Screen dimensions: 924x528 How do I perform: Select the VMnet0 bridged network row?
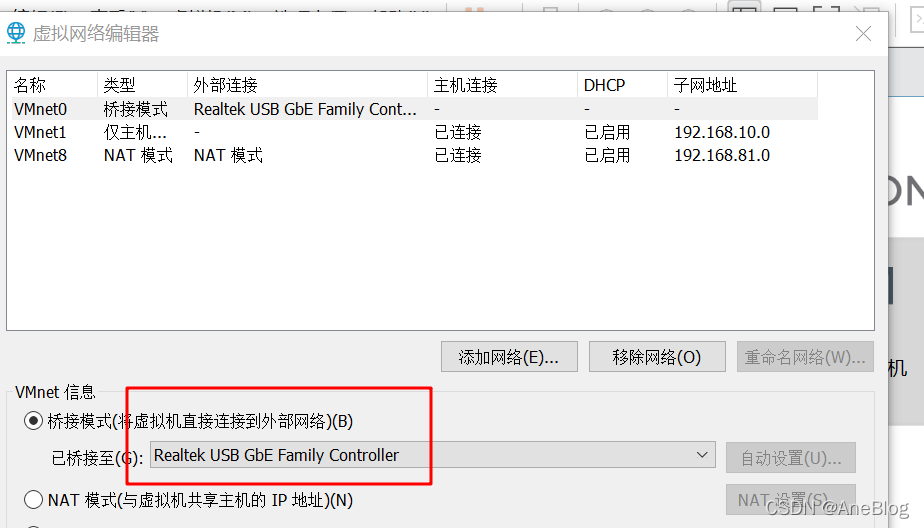tap(415, 109)
